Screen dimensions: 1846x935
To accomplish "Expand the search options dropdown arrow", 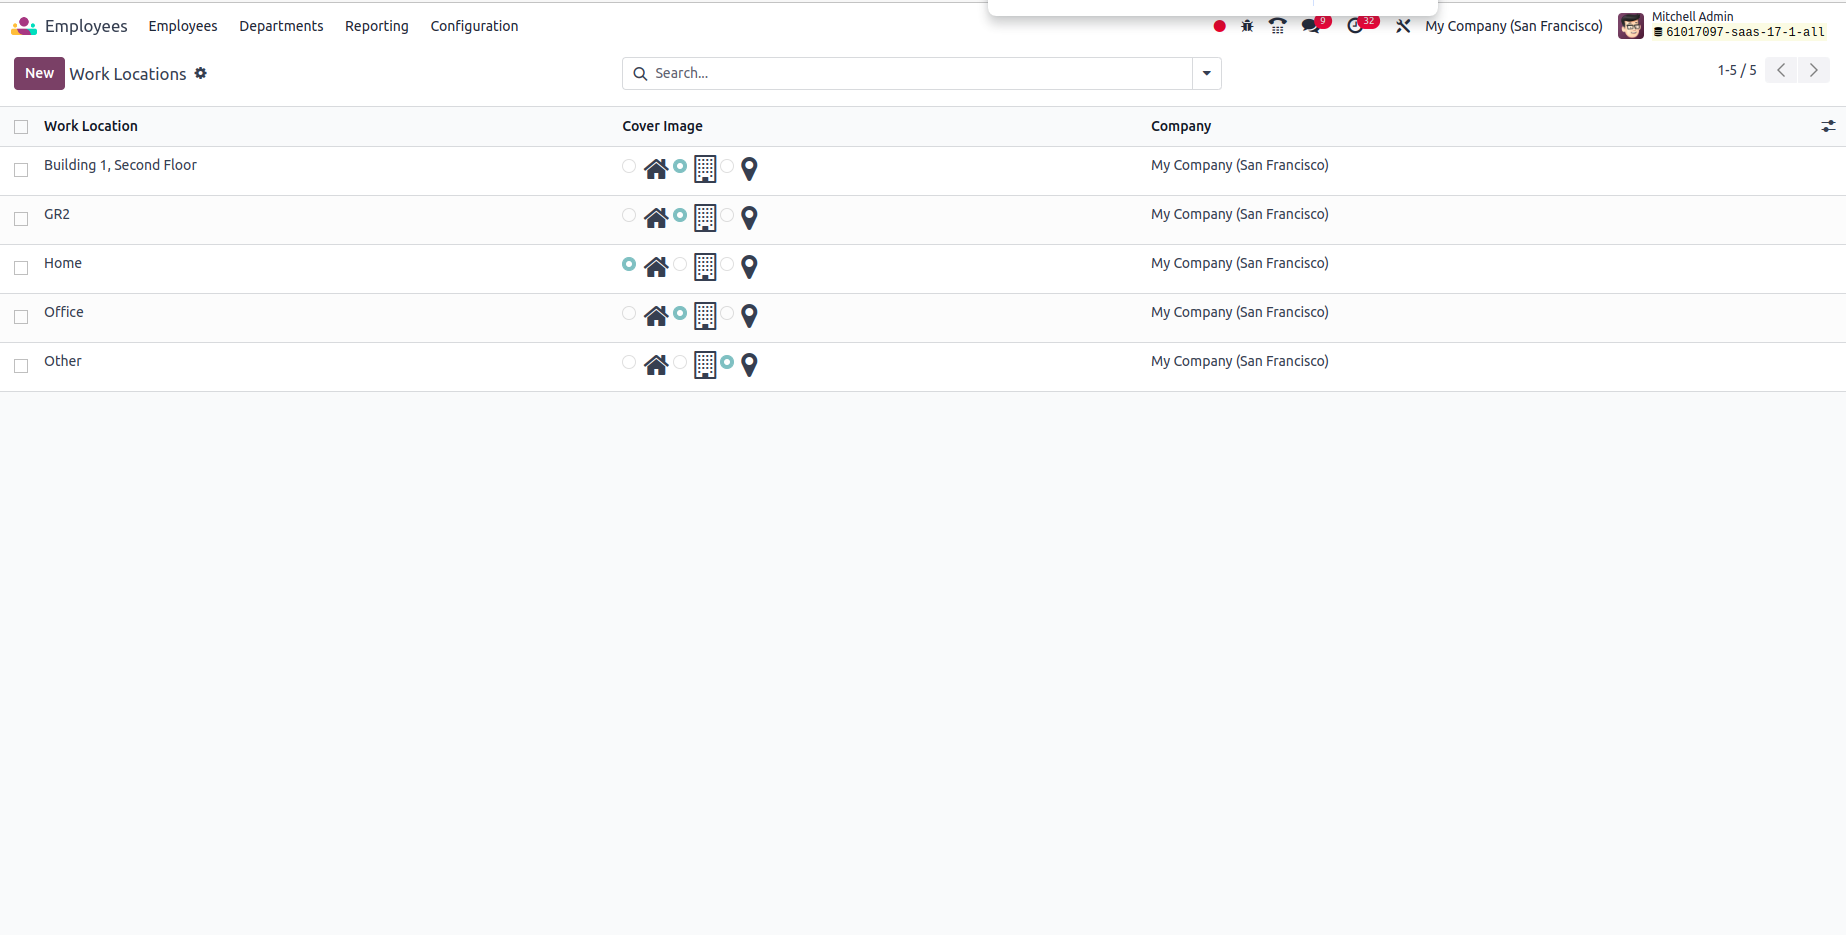I will point(1207,73).
